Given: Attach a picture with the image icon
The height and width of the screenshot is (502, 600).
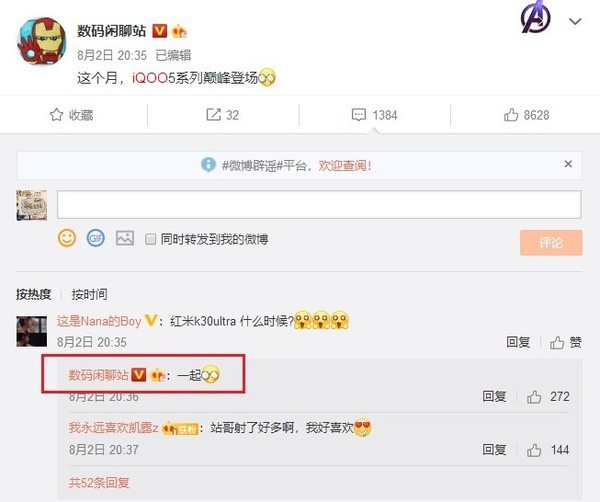Looking at the screenshot, I should (125, 238).
